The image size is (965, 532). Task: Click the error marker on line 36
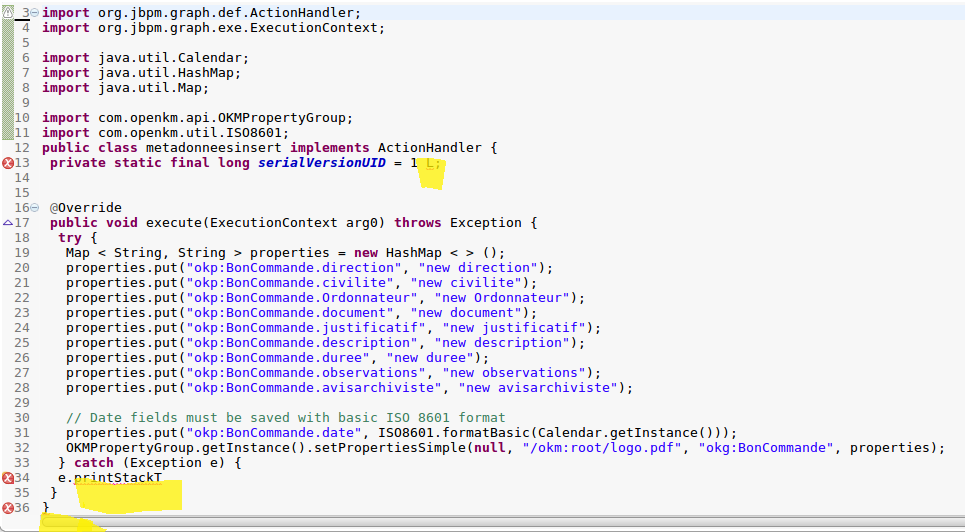point(8,508)
